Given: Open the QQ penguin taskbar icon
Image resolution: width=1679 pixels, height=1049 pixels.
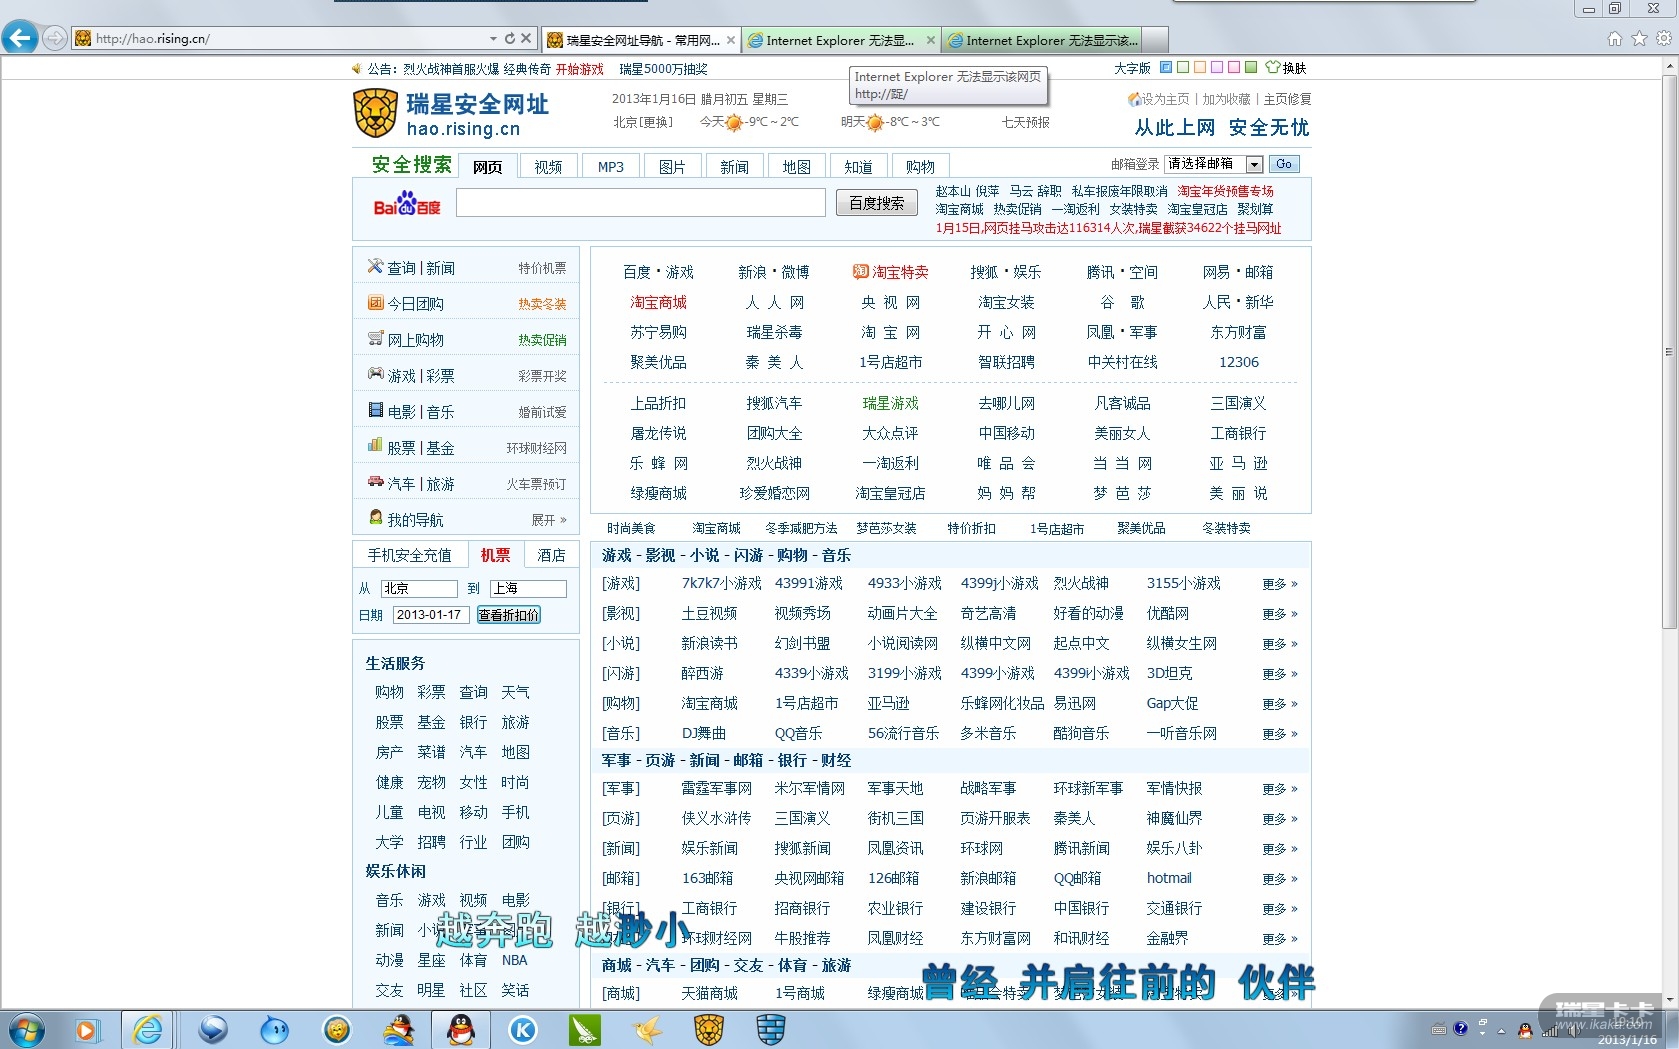Looking at the screenshot, I should [x=461, y=1029].
